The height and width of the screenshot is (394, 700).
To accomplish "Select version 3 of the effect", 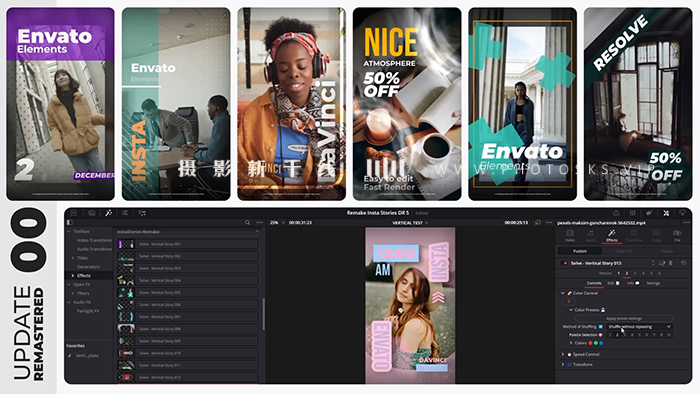I will (x=635, y=273).
